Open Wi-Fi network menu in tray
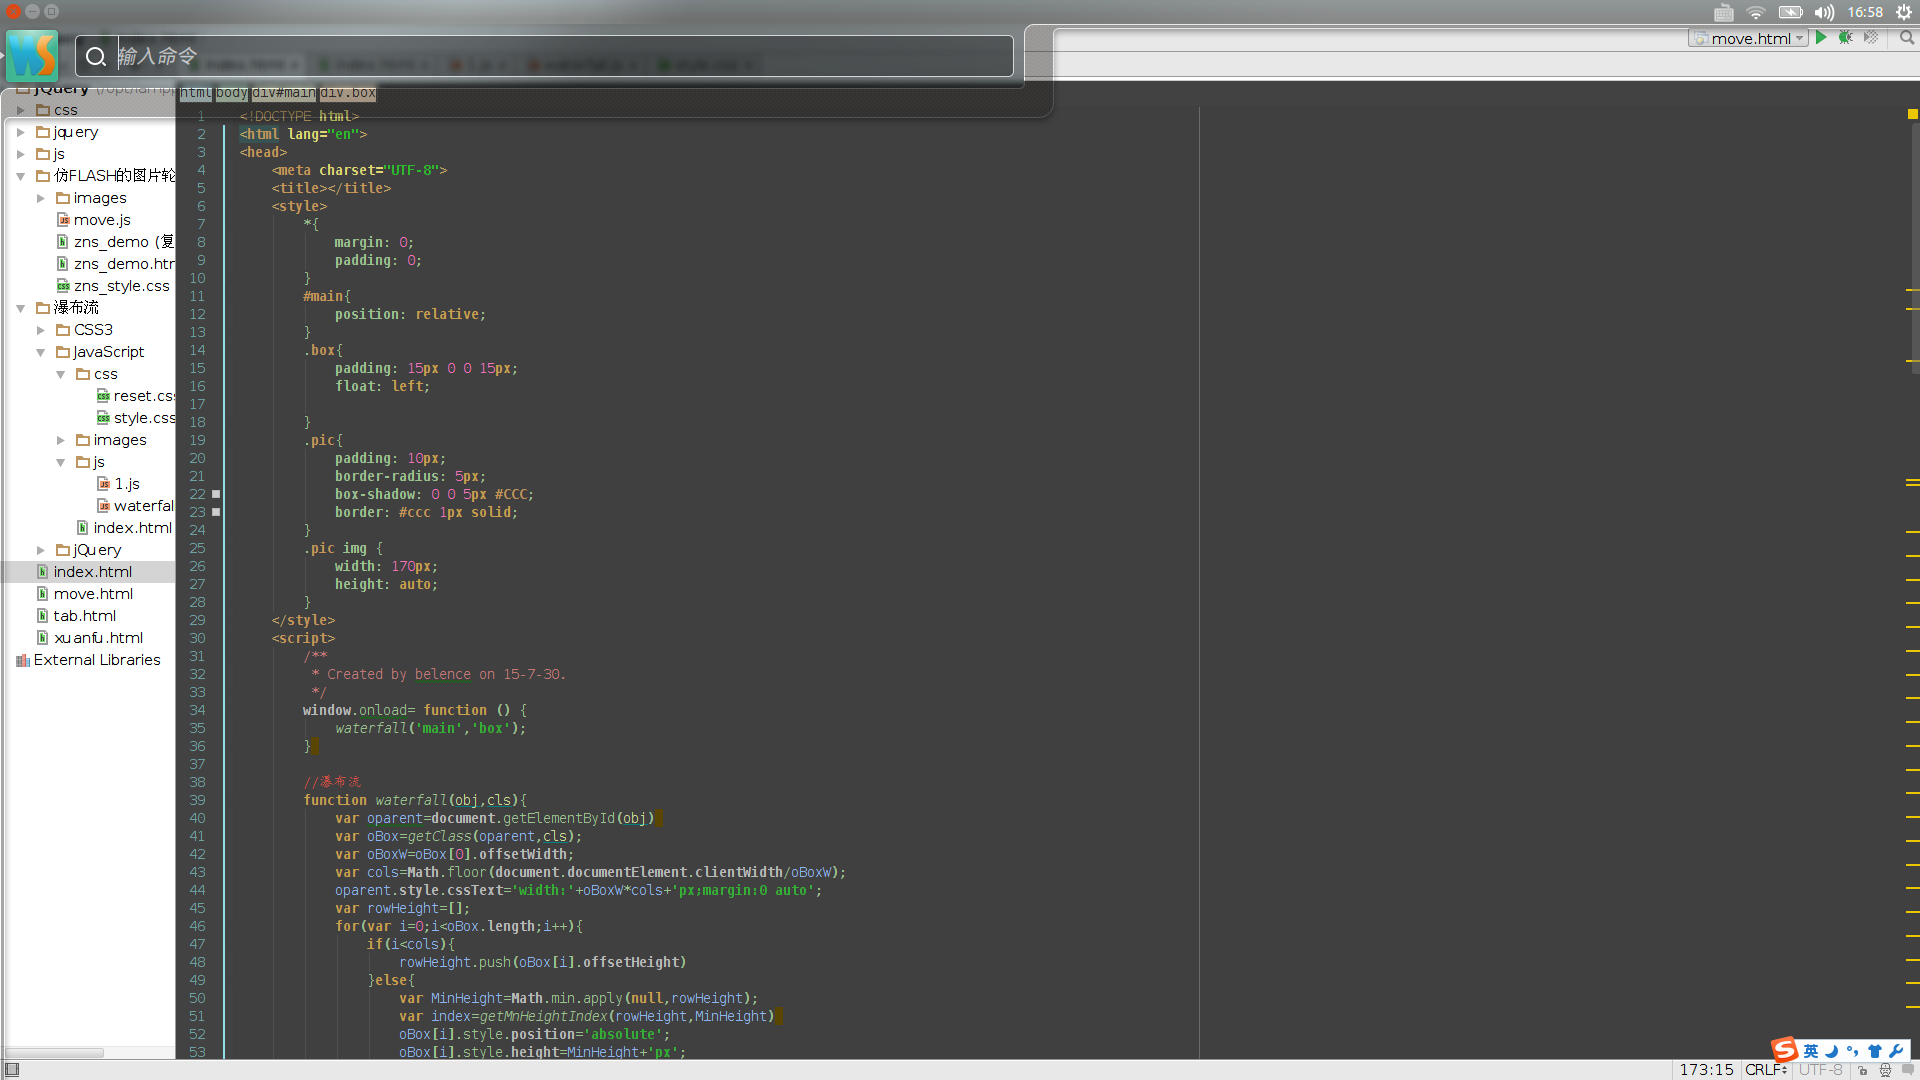 coord(1756,12)
